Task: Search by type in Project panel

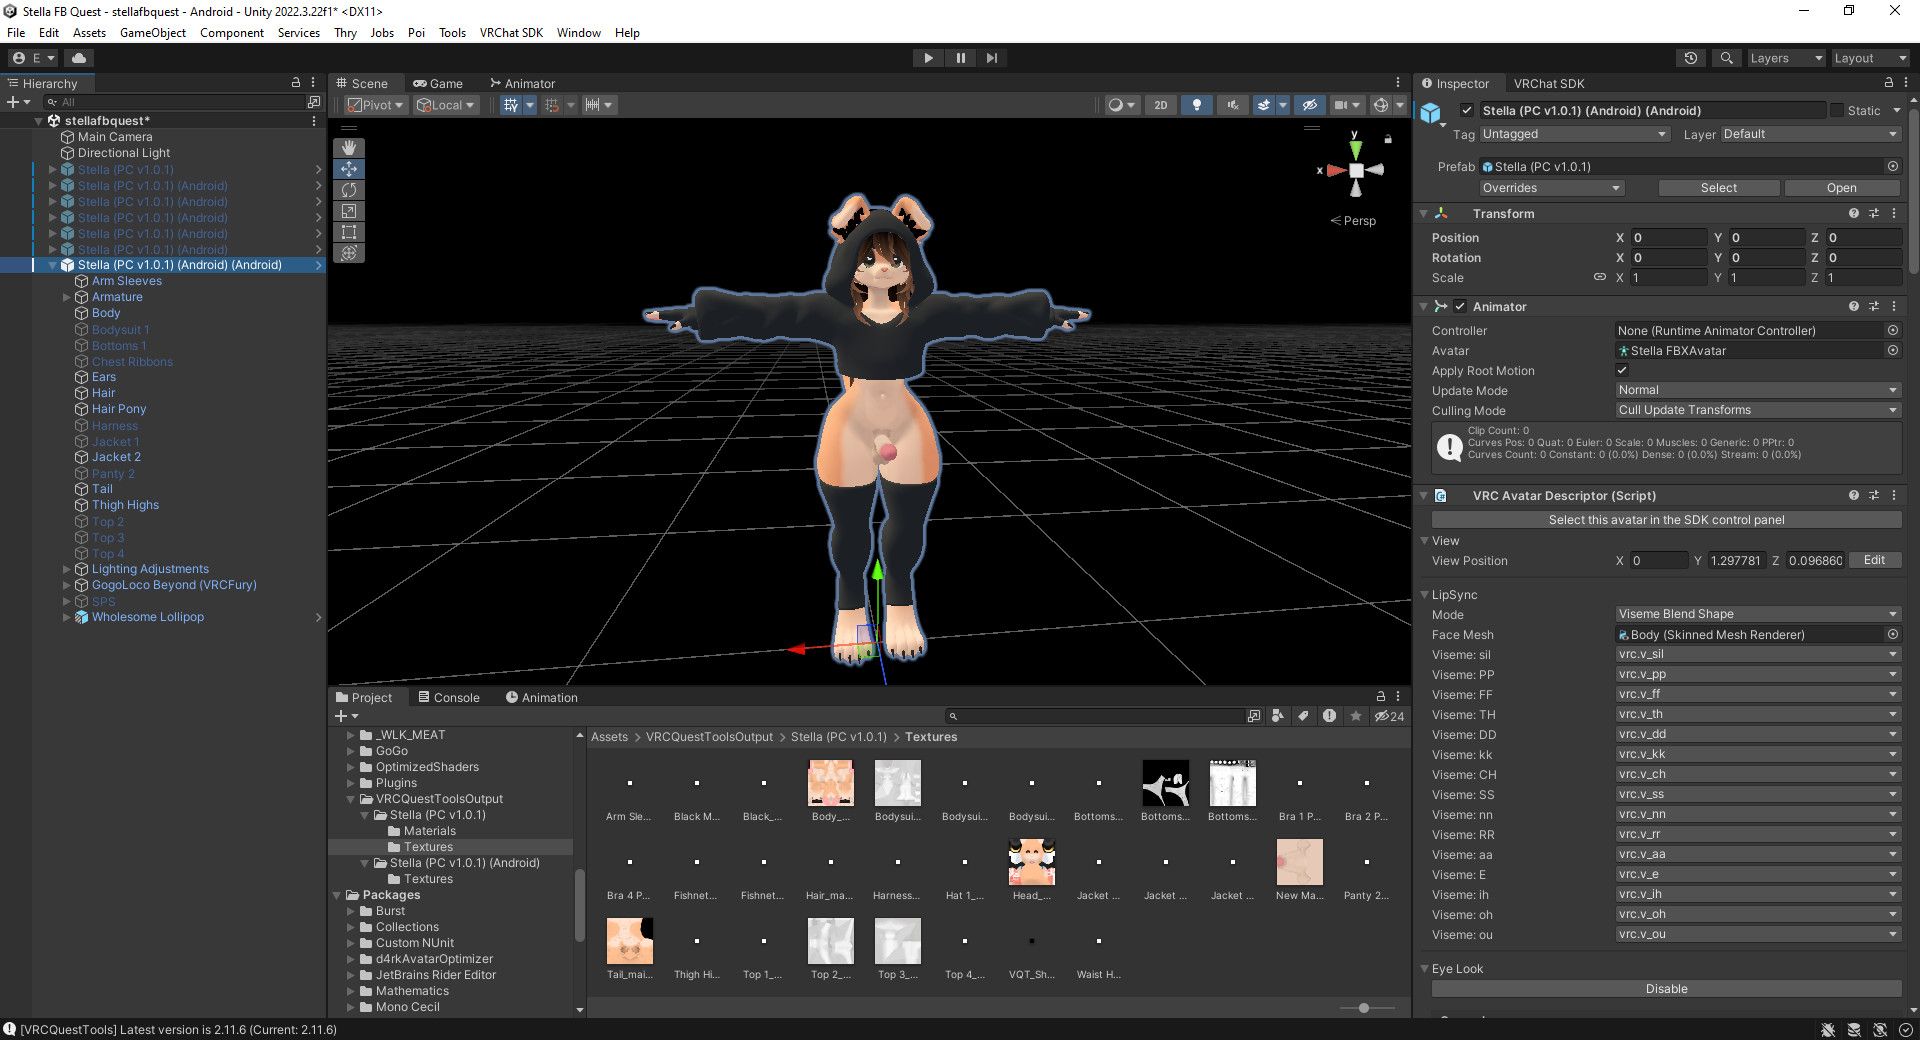Action: pos(1277,716)
